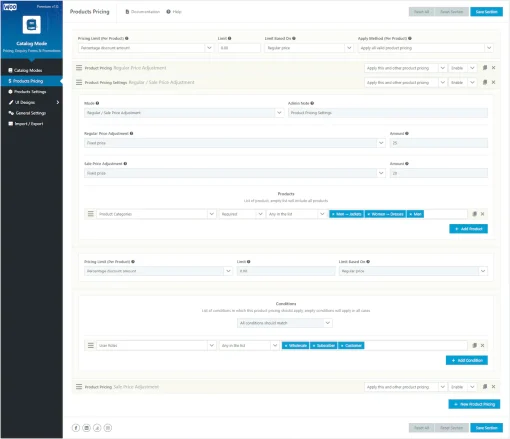
Task: Click the Admin Note input field
Action: click(388, 113)
